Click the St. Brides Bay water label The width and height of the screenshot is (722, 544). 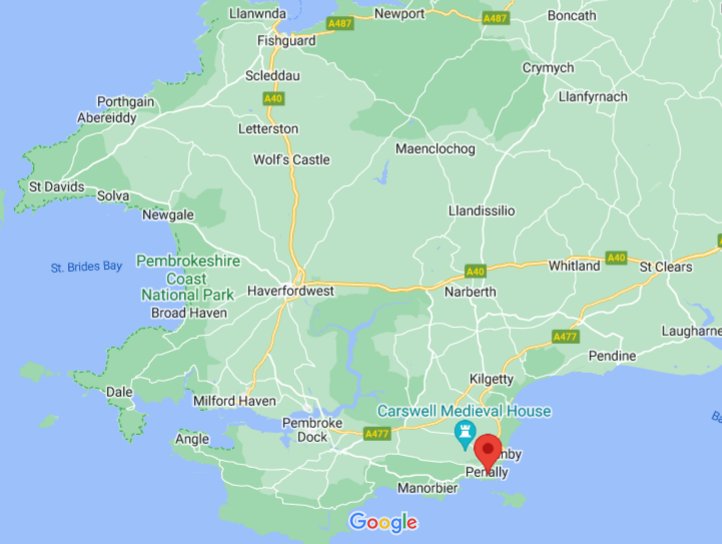[x=86, y=267]
